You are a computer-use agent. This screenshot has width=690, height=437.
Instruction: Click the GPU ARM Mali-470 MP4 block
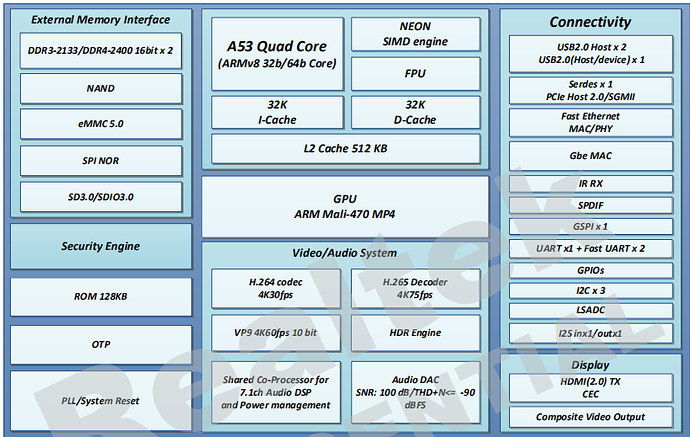pos(345,207)
